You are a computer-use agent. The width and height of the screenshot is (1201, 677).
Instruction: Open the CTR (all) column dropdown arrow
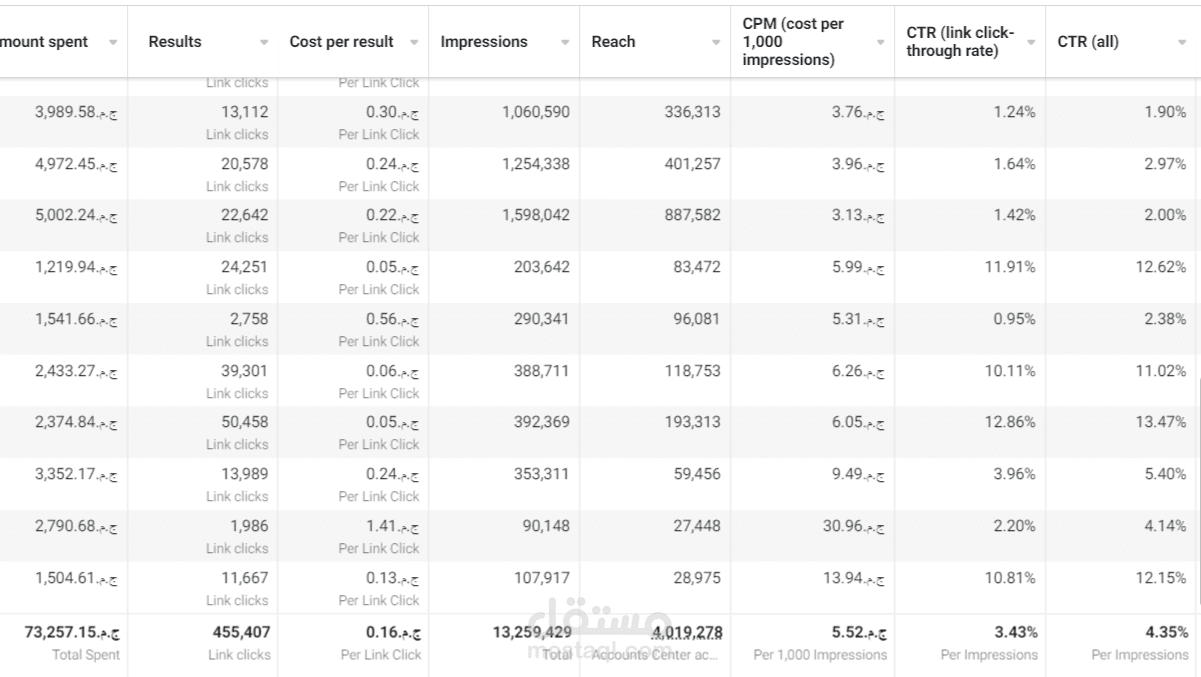[1182, 42]
